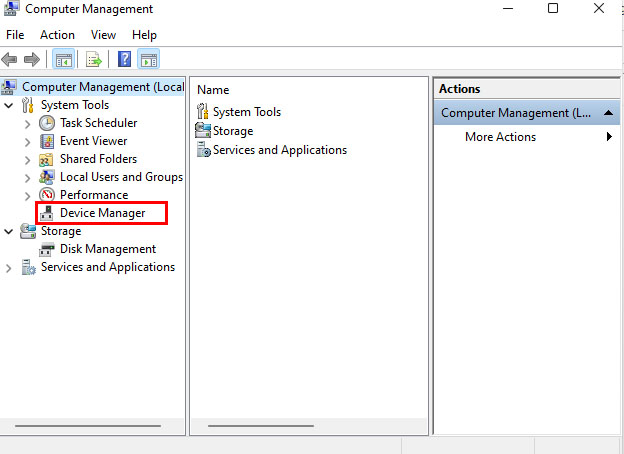Screen dimensions: 624x454
Task: Open the Help menu
Action: coord(144,35)
